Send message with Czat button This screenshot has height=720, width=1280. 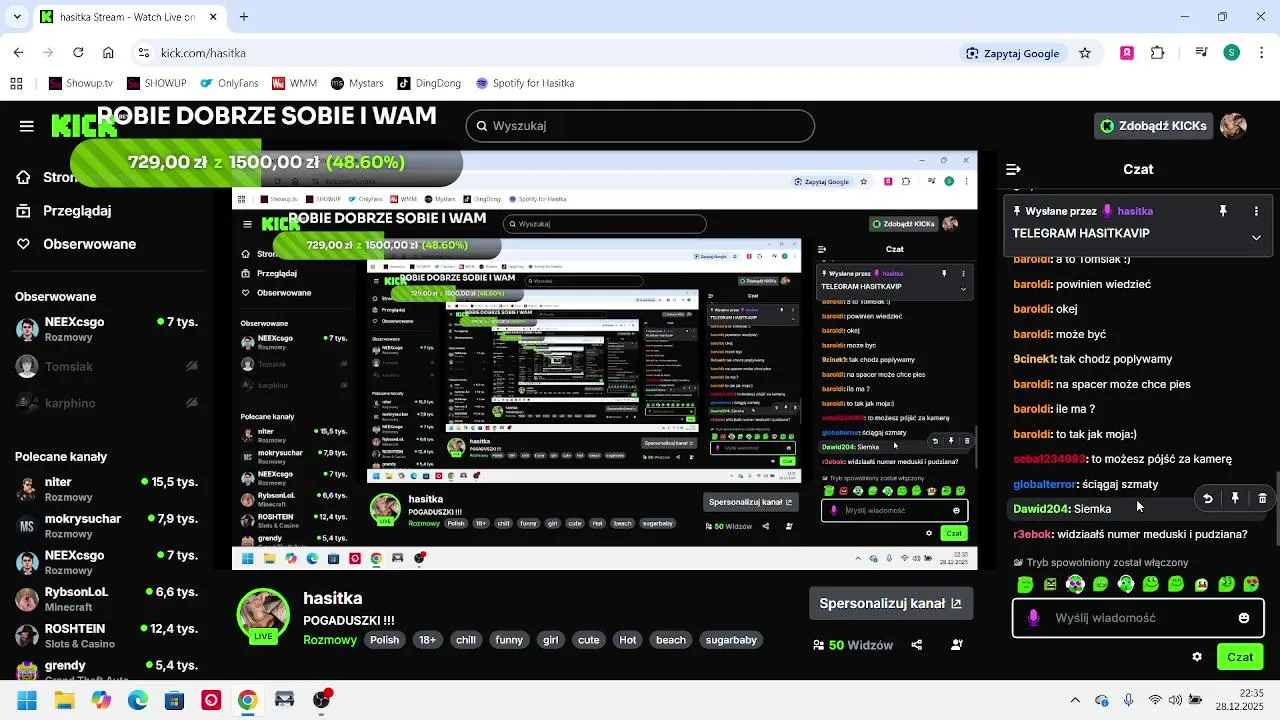[x=1240, y=657]
